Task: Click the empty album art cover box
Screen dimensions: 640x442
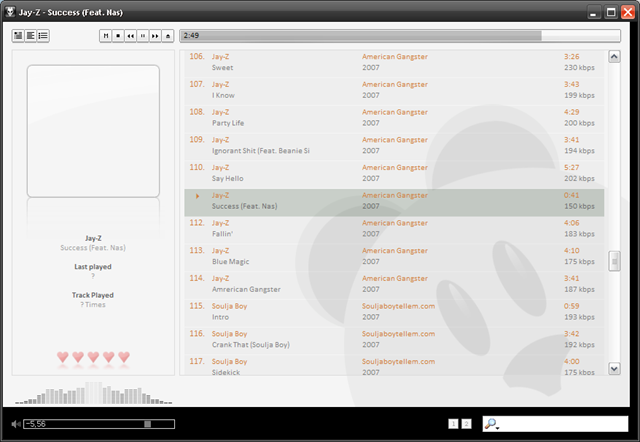Action: (93, 131)
